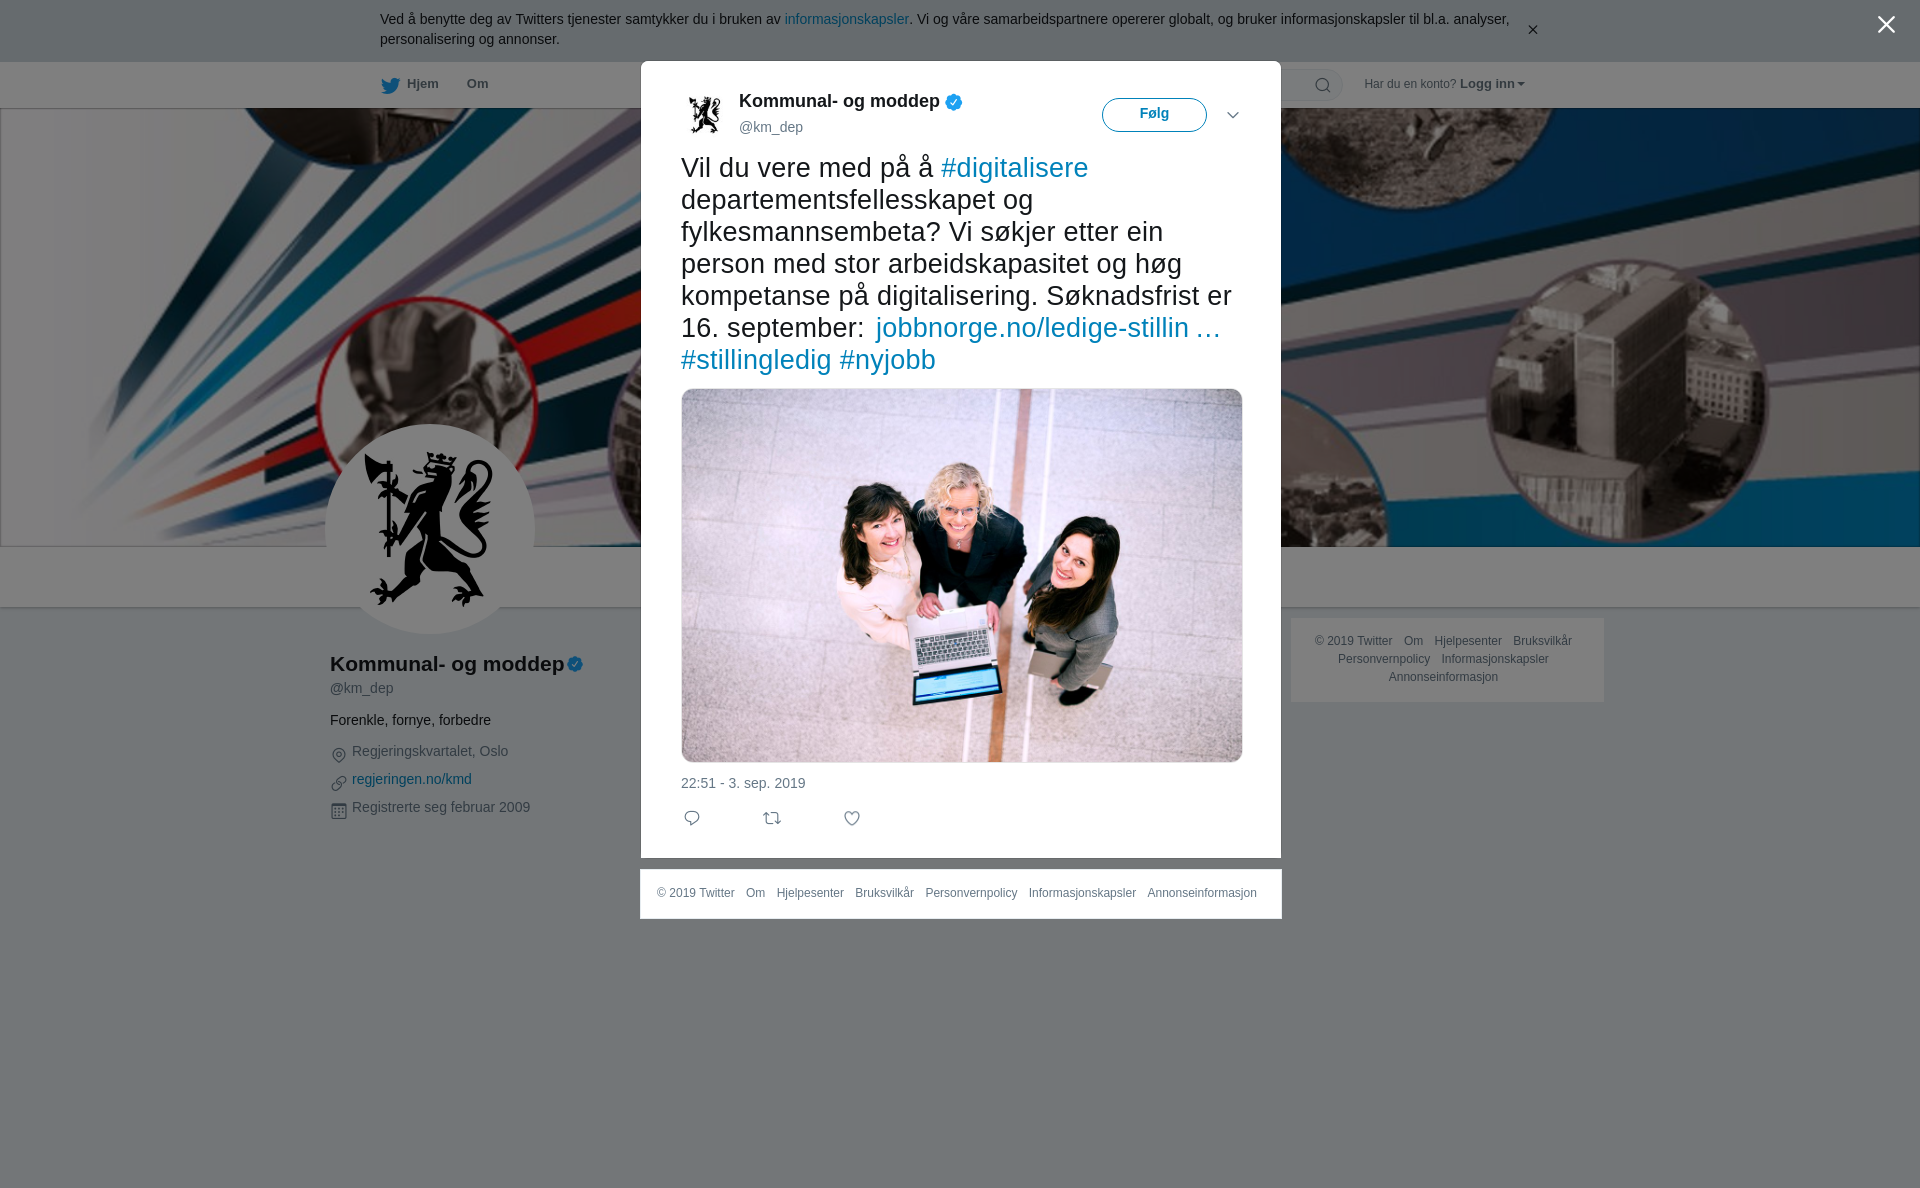Click the search magnifier icon
The width and height of the screenshot is (1920, 1188).
(x=1323, y=85)
